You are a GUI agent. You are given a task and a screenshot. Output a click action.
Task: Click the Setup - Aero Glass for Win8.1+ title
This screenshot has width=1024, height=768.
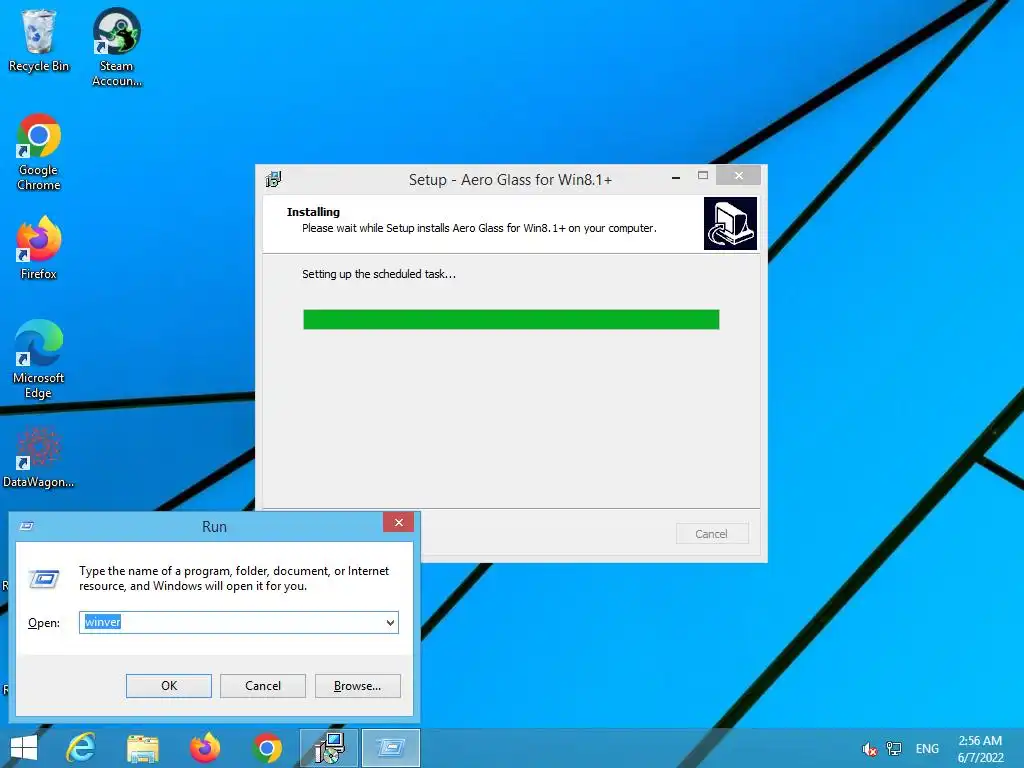tap(510, 180)
